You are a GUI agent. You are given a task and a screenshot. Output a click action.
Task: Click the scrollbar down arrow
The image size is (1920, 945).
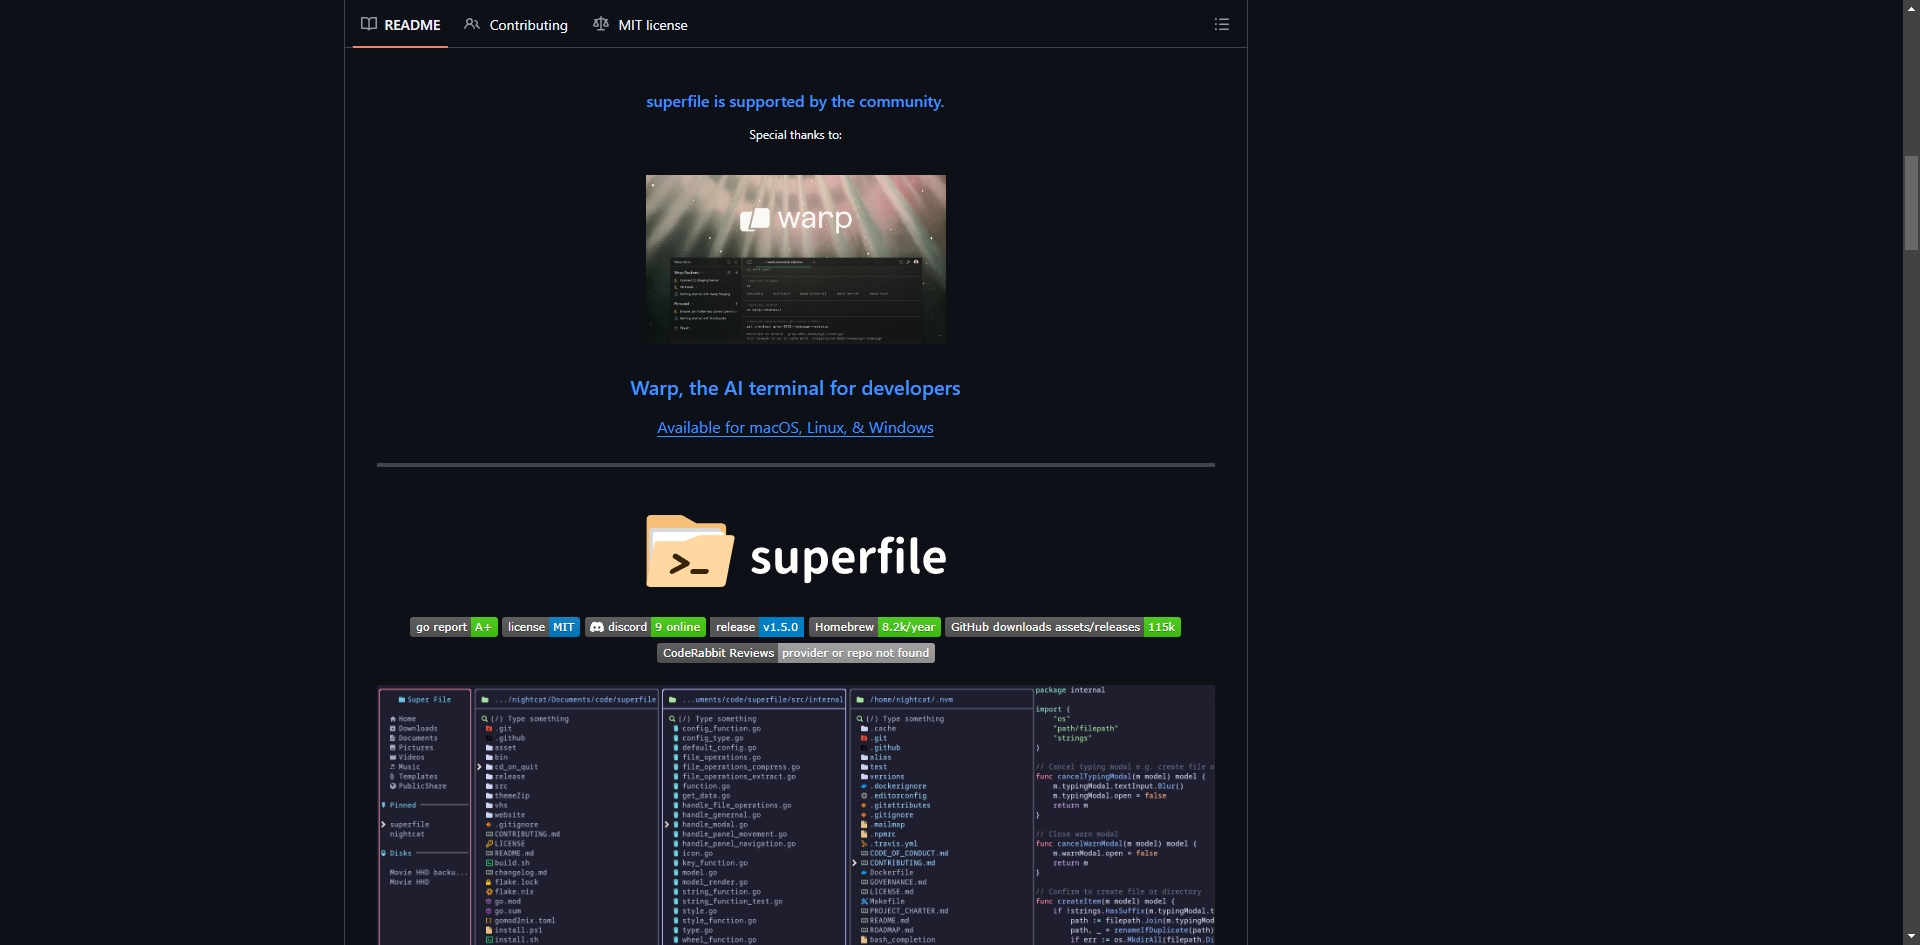click(1911, 937)
